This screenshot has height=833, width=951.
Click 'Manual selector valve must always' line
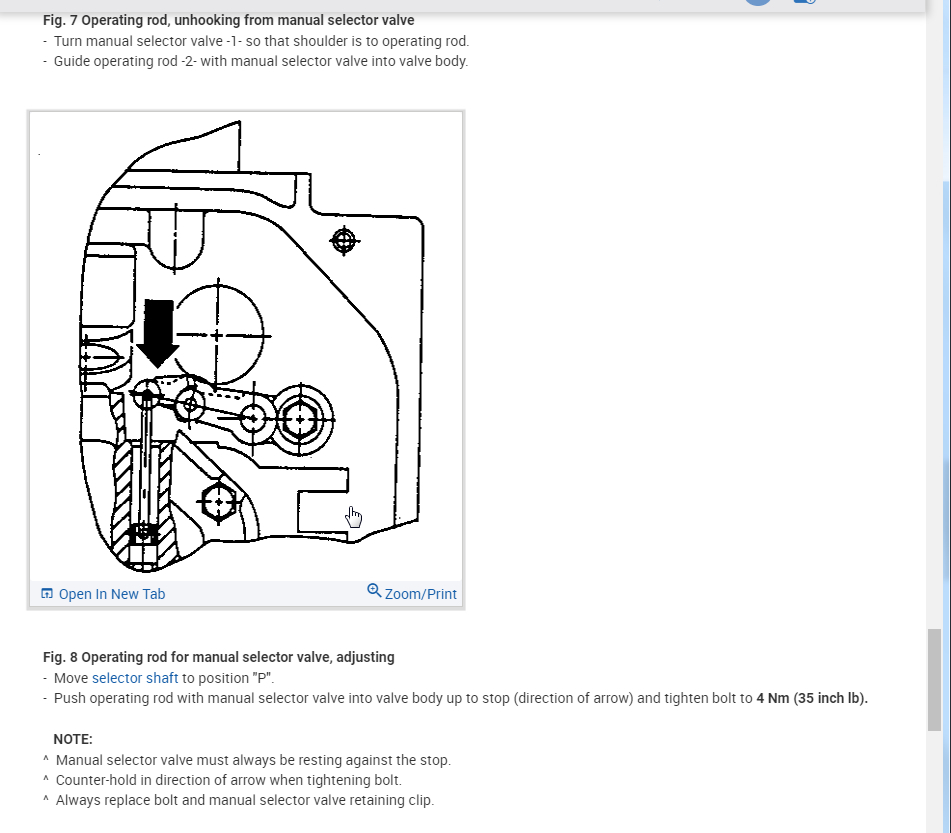(253, 760)
